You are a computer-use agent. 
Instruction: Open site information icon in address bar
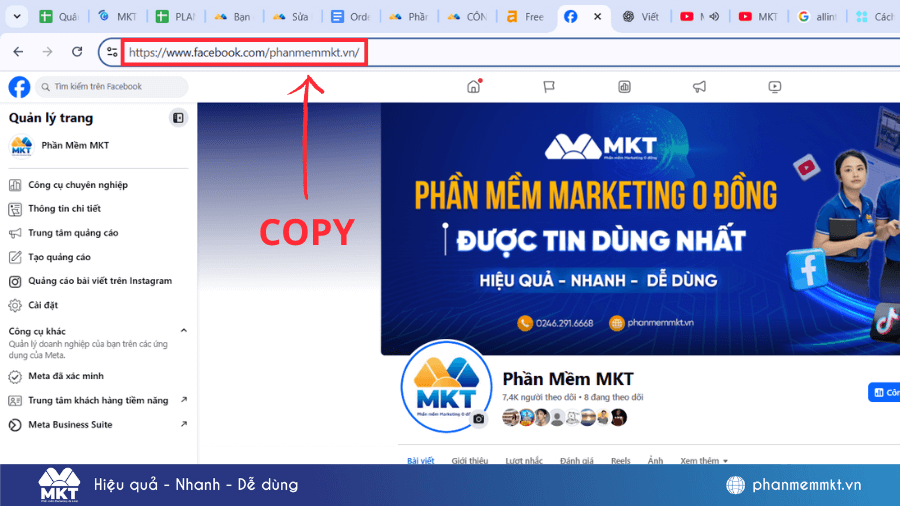pyautogui.click(x=112, y=52)
